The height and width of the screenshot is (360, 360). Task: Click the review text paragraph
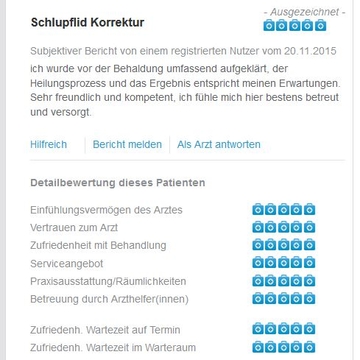185,91
